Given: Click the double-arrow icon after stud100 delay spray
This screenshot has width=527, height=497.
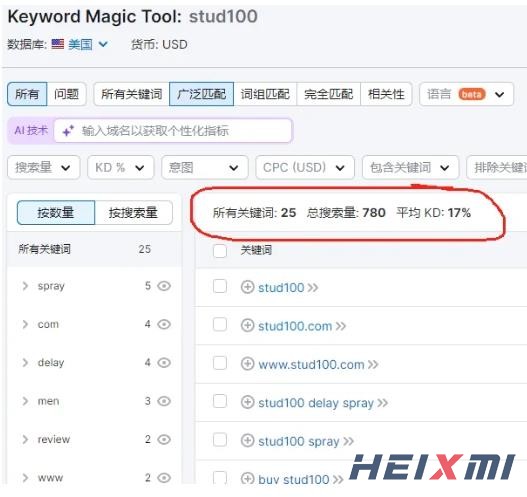Looking at the screenshot, I should click(382, 403).
